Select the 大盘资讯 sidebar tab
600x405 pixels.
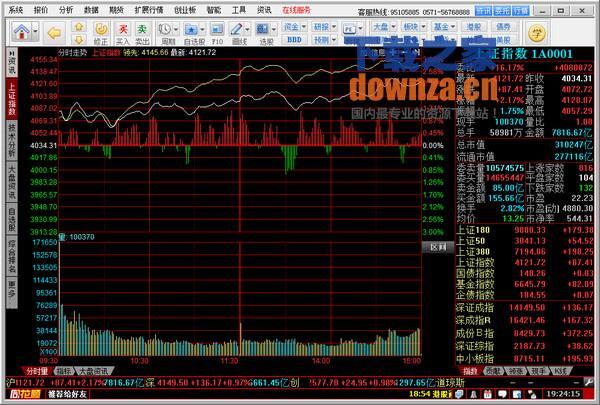click(x=12, y=181)
